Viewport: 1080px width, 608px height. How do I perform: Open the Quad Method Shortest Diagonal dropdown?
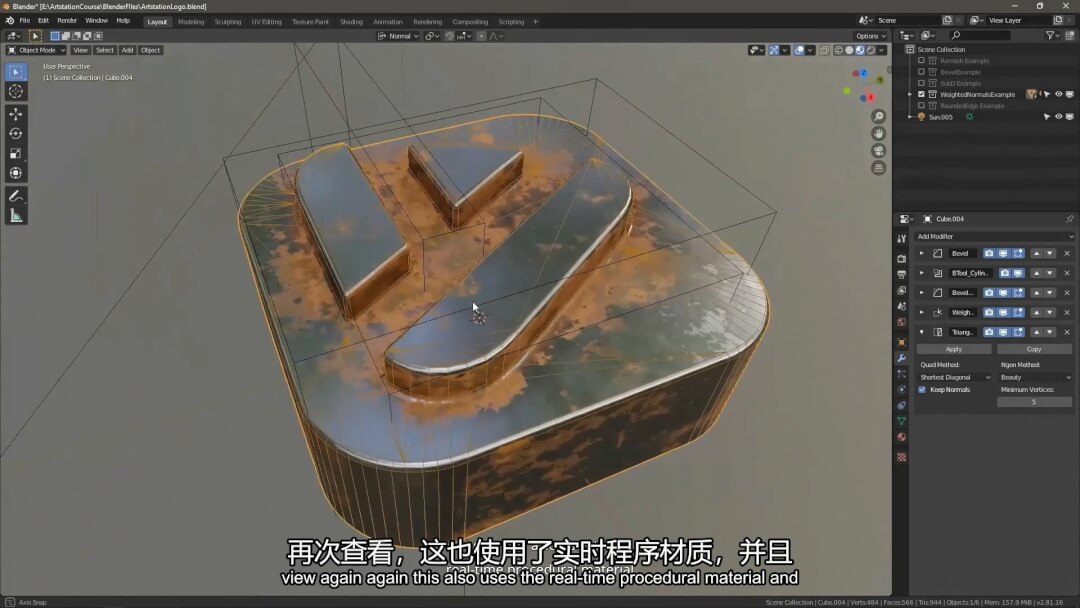955,377
